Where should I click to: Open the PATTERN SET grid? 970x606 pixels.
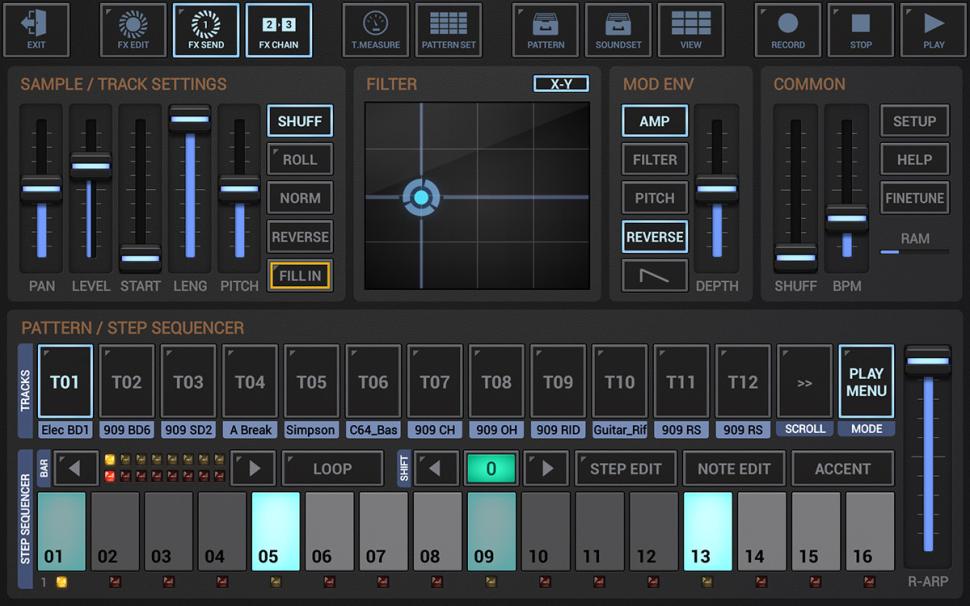pyautogui.click(x=448, y=29)
